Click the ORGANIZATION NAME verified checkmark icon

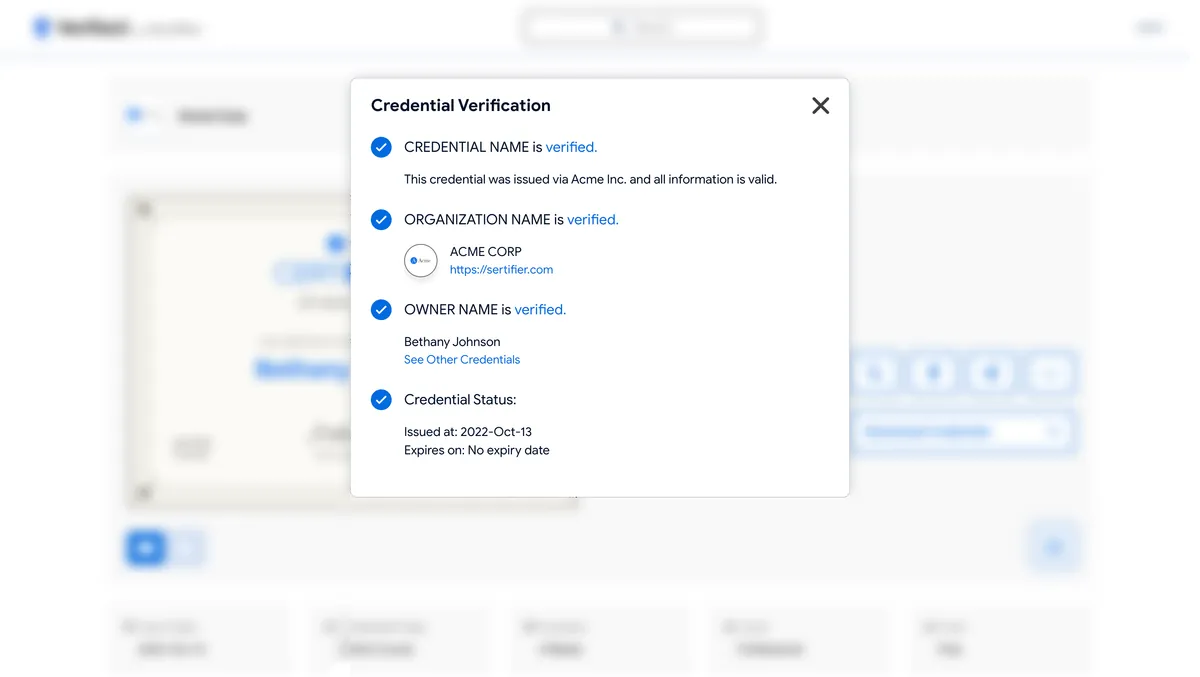tap(381, 220)
